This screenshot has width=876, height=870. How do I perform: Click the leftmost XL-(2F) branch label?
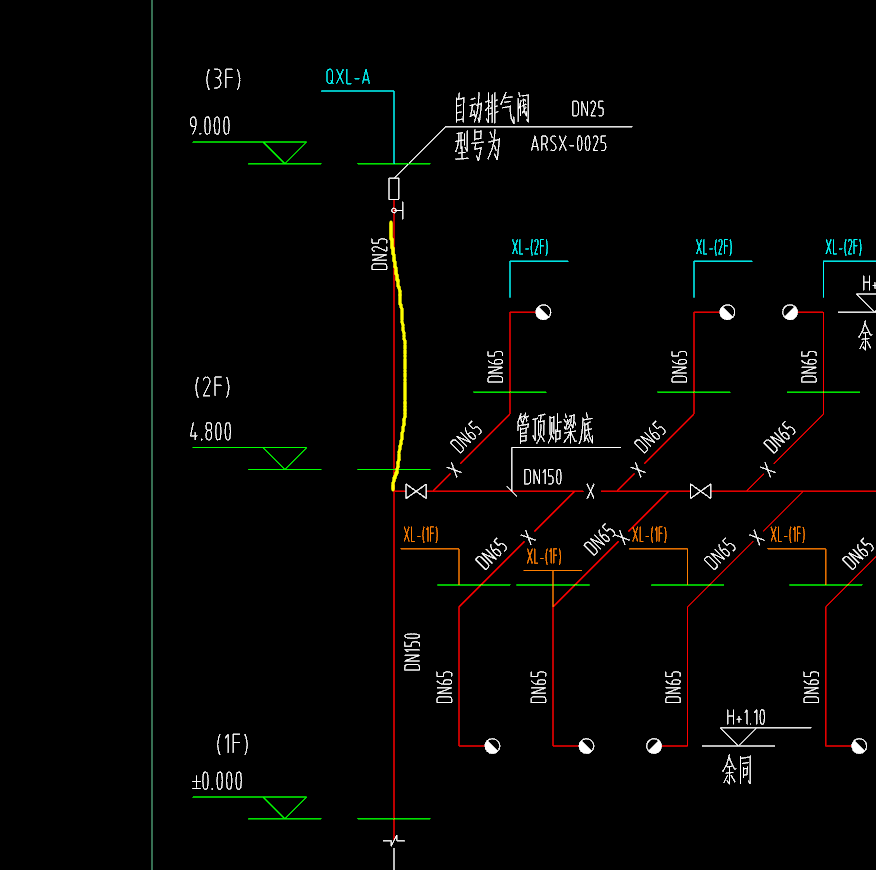[530, 247]
